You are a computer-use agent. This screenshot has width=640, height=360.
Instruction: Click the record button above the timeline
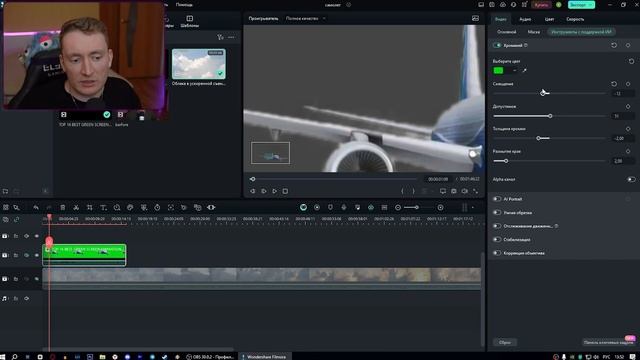[317, 207]
